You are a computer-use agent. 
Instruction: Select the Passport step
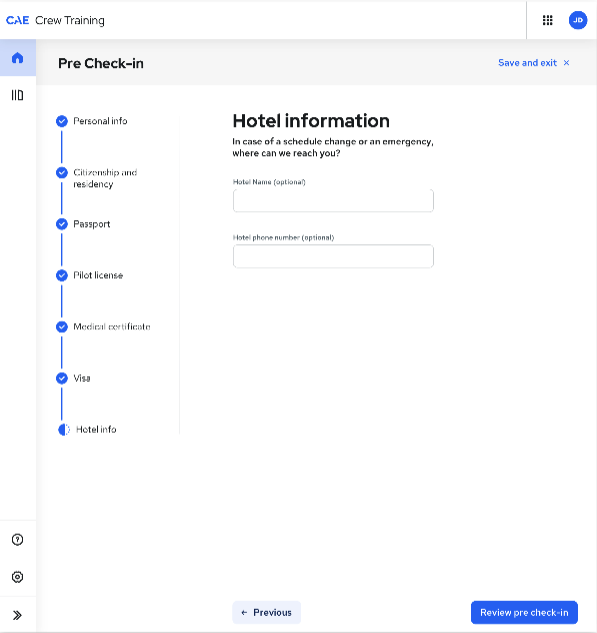[92, 224]
